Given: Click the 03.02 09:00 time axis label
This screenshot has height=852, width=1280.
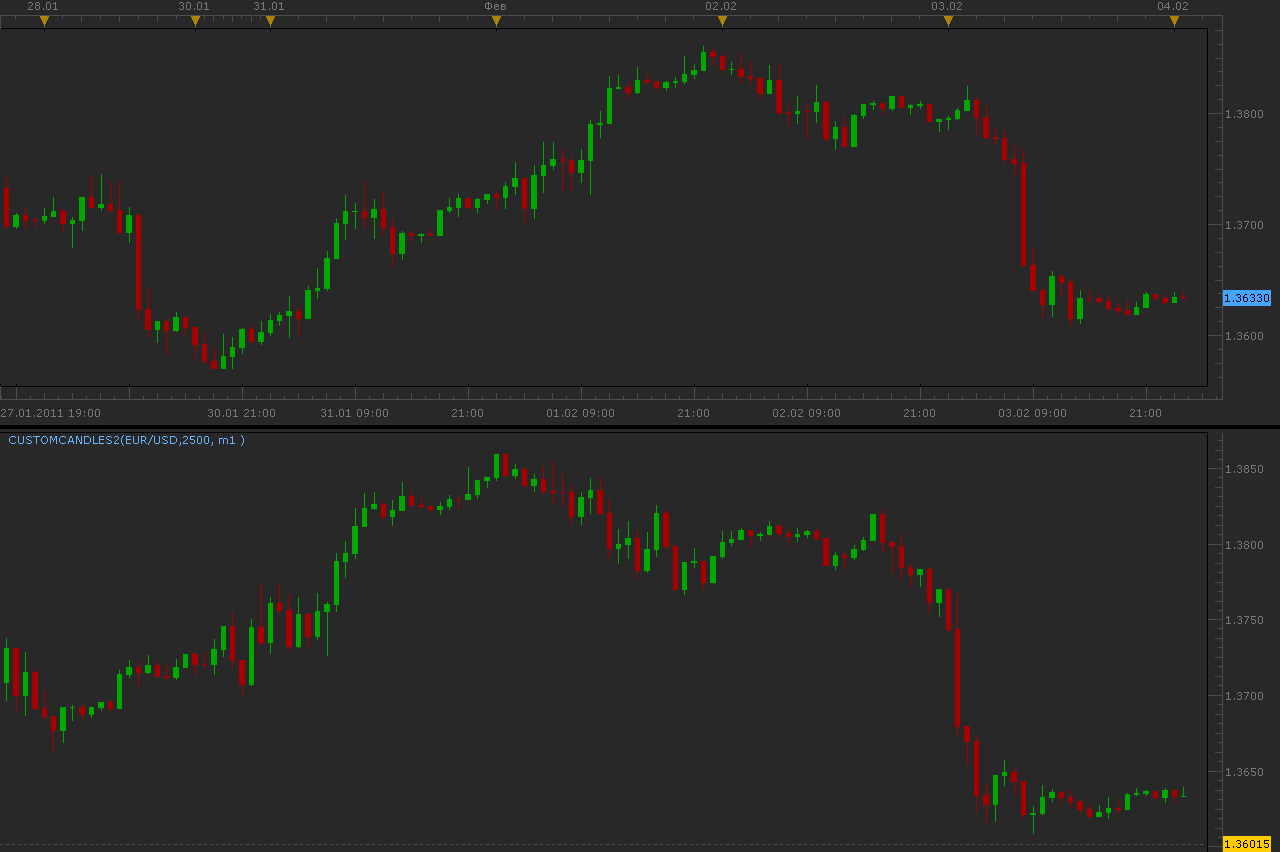Looking at the screenshot, I should click(1033, 413).
